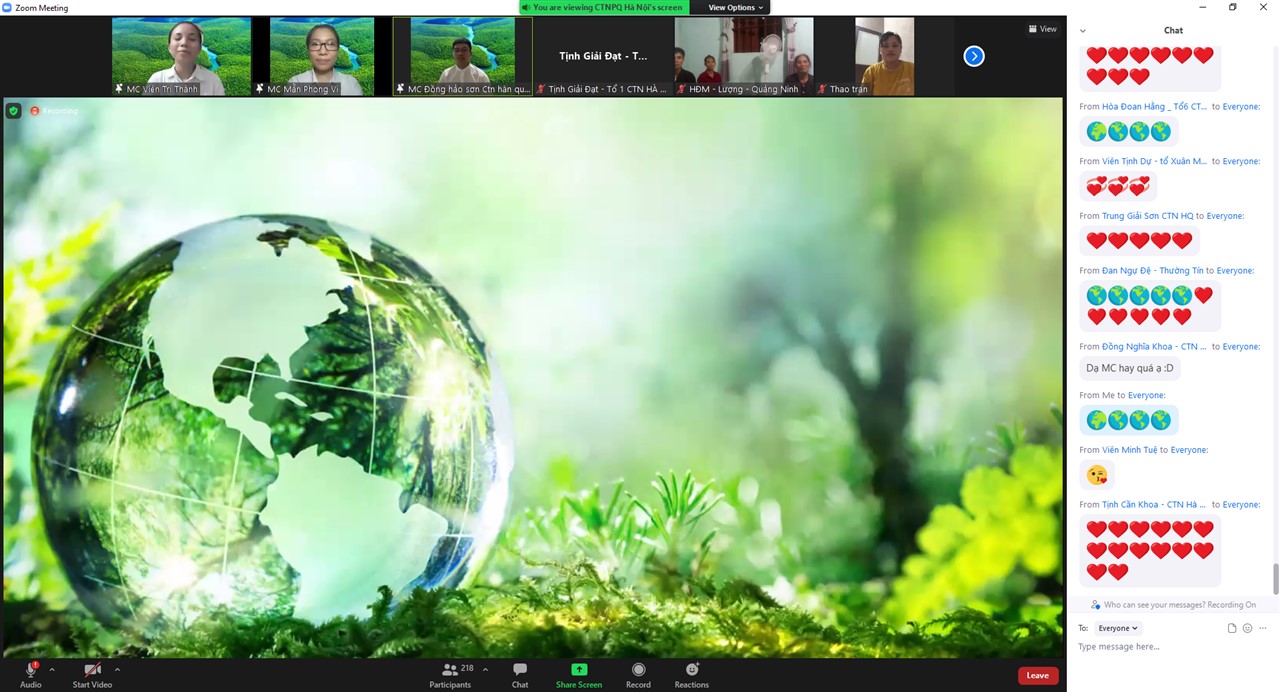Open View Options dropdown at top
The image size is (1280, 692).
[735, 7]
